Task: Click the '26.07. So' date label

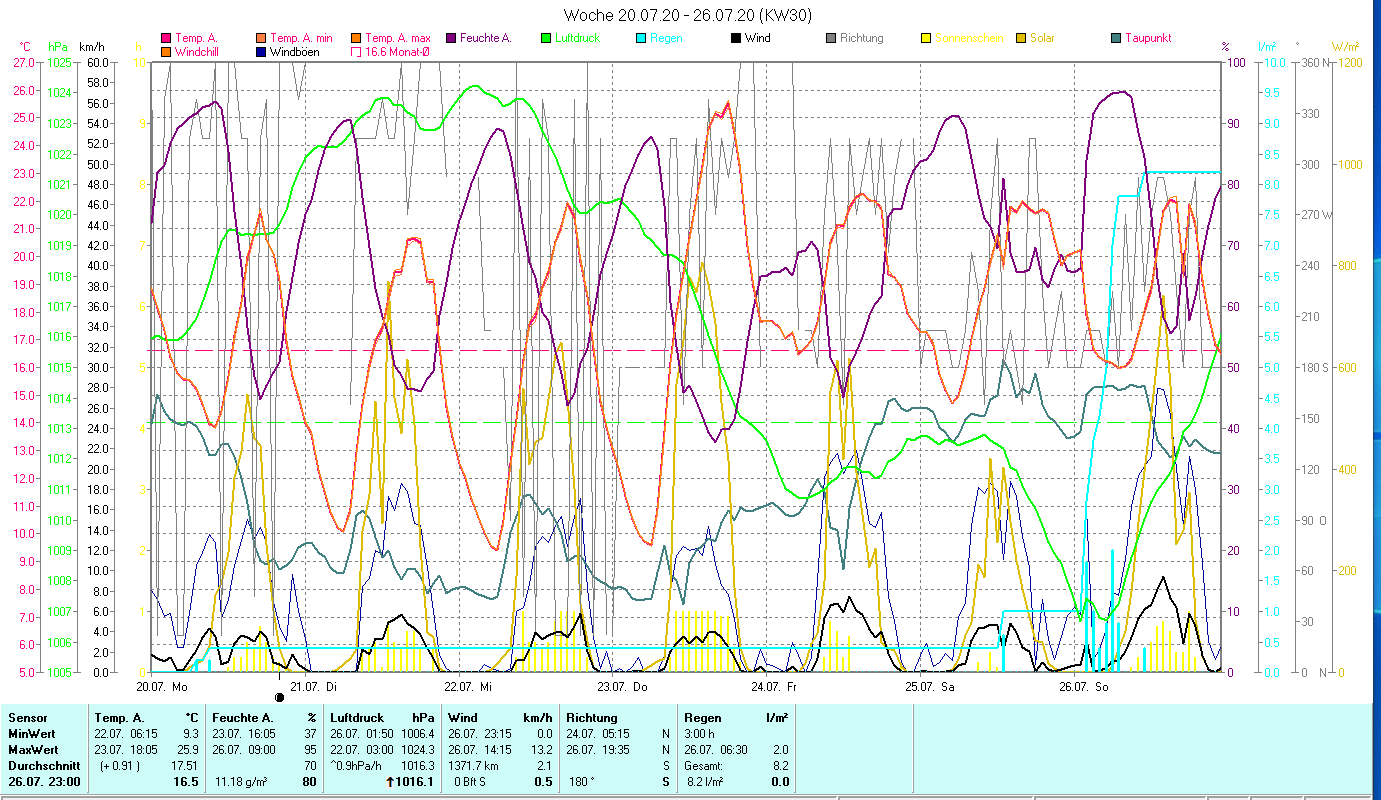Action: point(1083,687)
